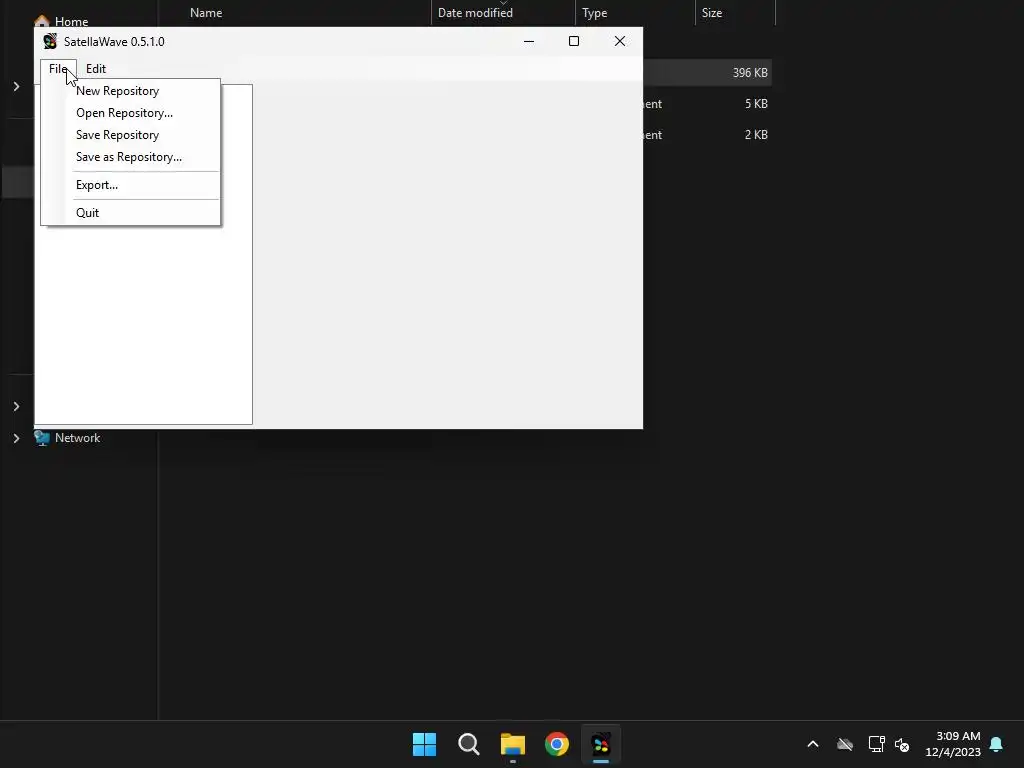Open the File menu in SatellaWave
The height and width of the screenshot is (768, 1024).
pos(58,69)
